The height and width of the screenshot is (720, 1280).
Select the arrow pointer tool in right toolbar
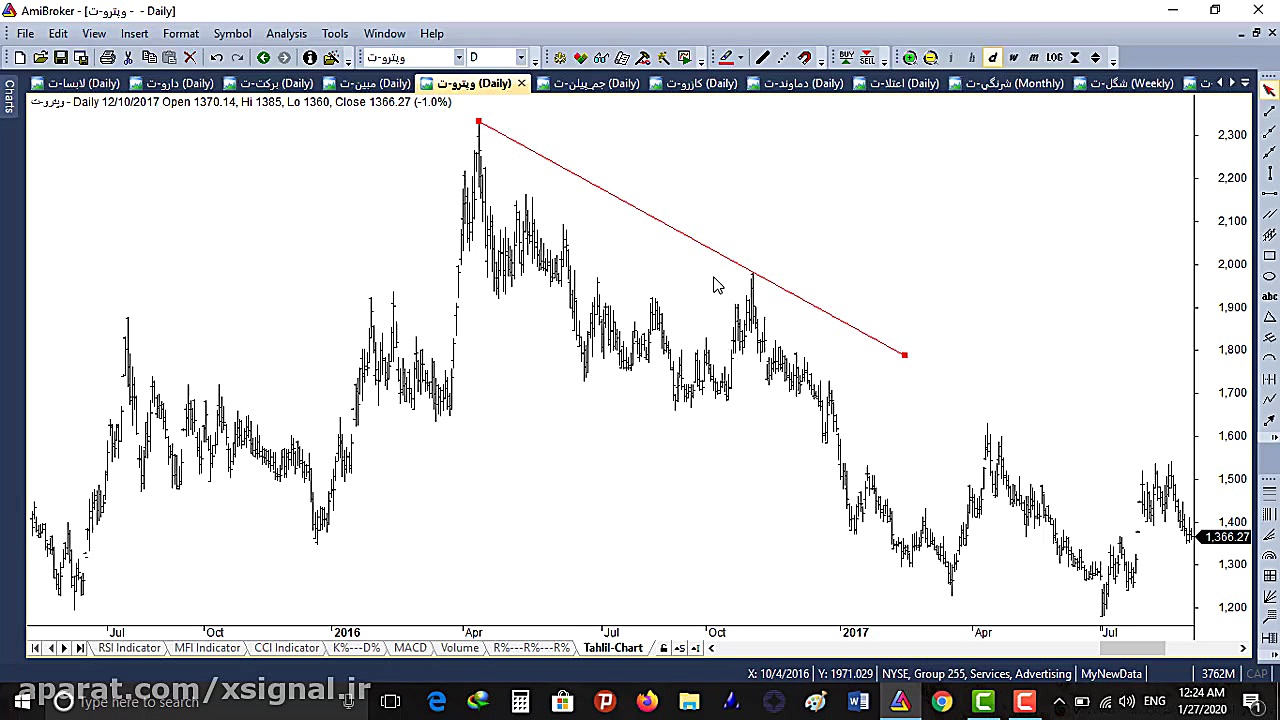pyautogui.click(x=1269, y=91)
